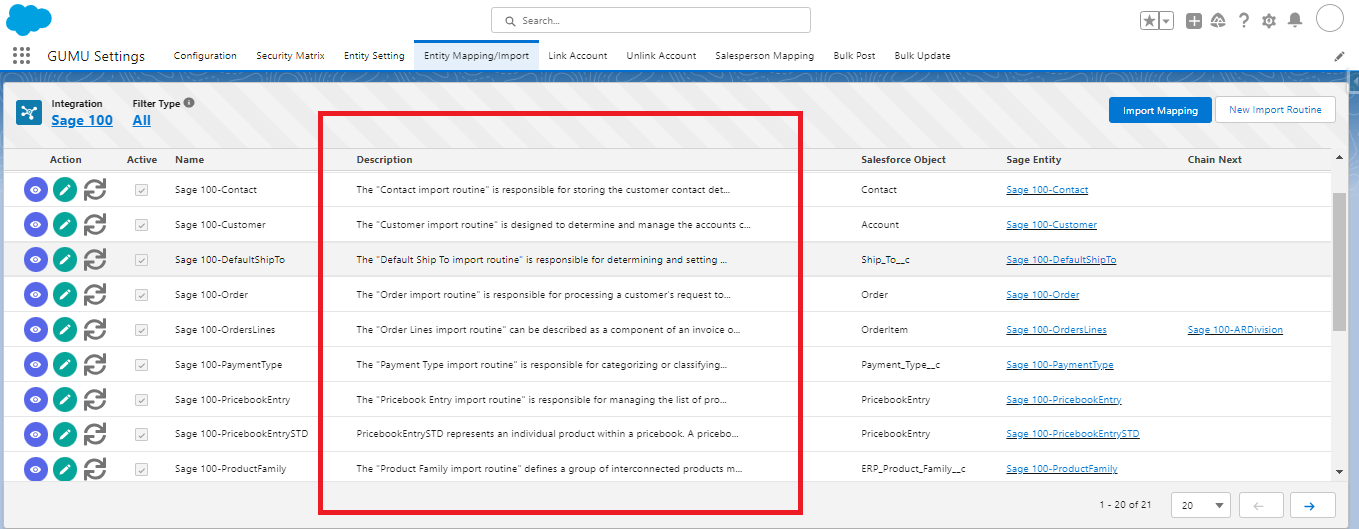Open the page size dropdown showing 20
The height and width of the screenshot is (529, 1359).
1201,505
